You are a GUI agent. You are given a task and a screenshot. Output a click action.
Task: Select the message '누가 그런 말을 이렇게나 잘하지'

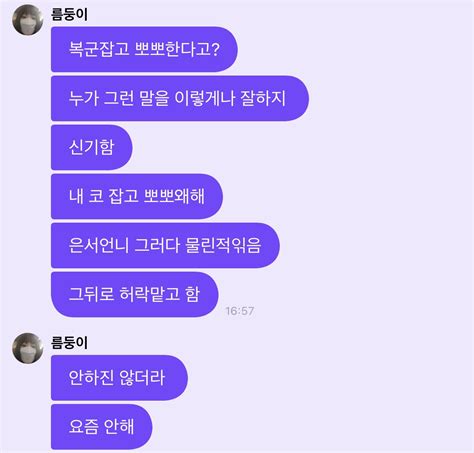click(x=180, y=98)
